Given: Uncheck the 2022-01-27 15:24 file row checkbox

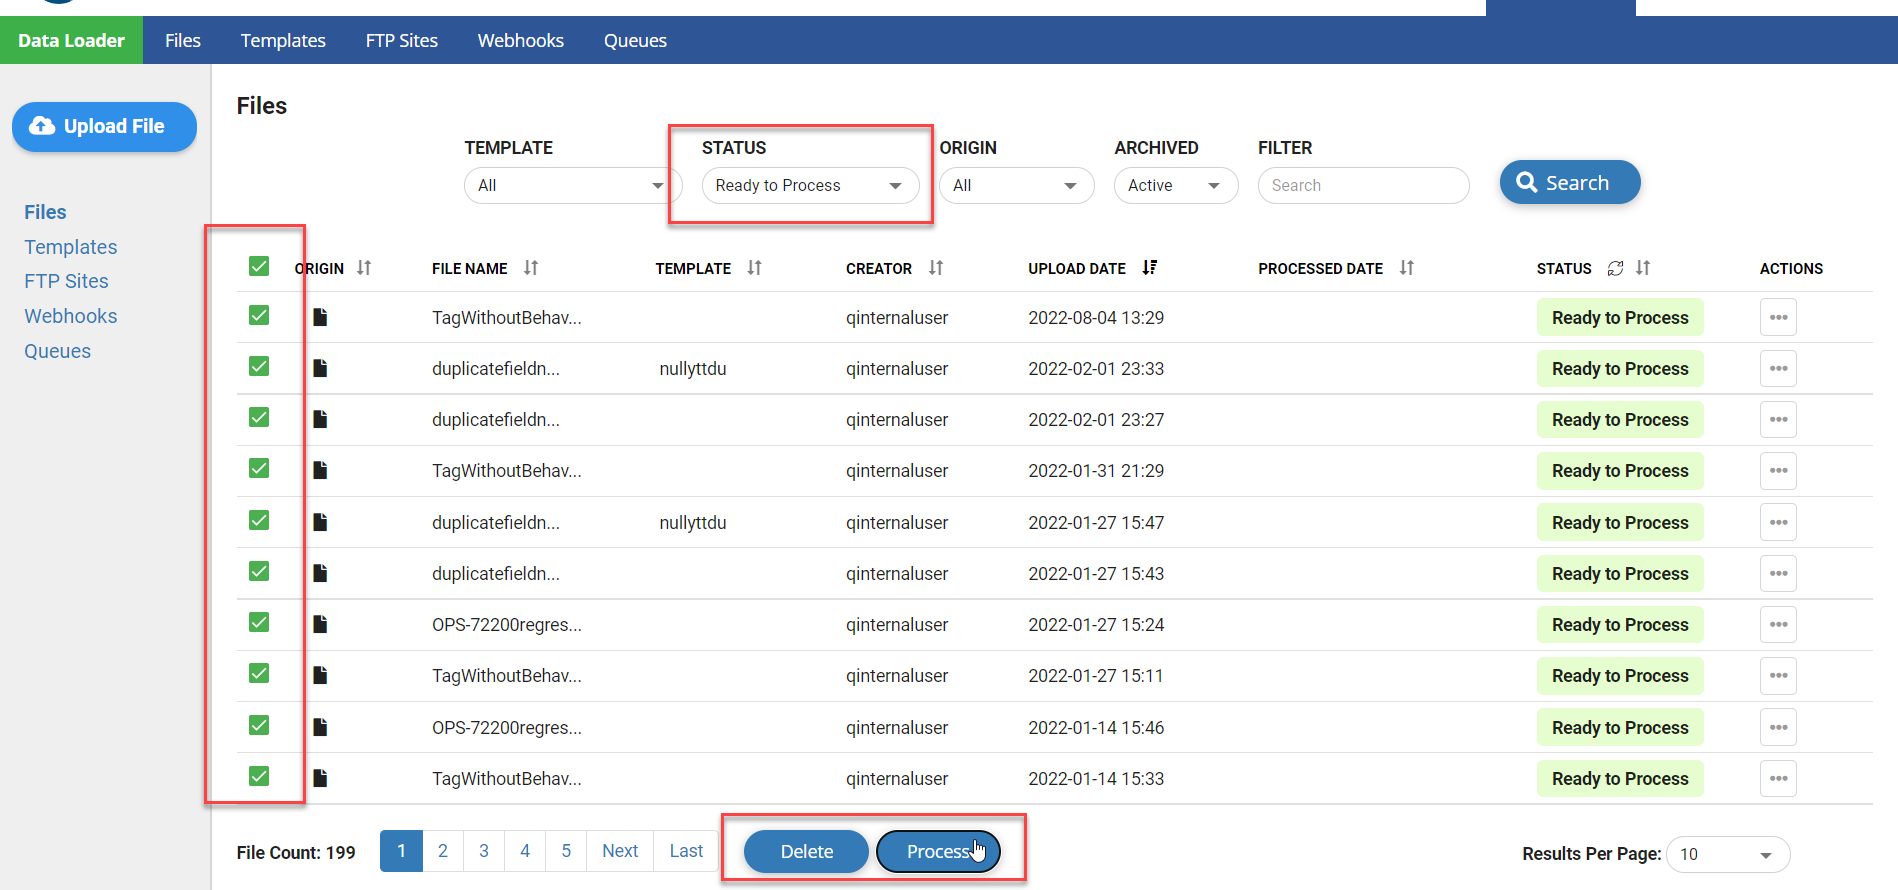Looking at the screenshot, I should (x=259, y=623).
